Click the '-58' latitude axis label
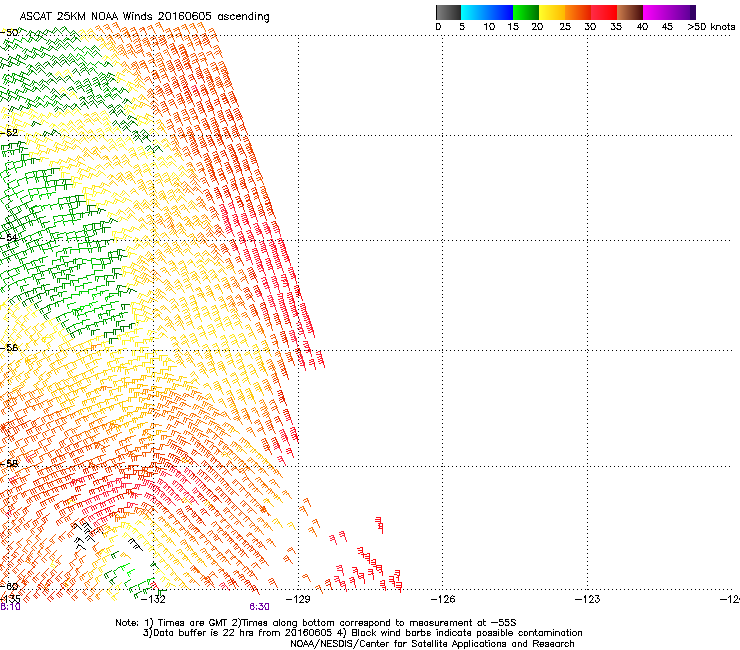 (x=9, y=464)
